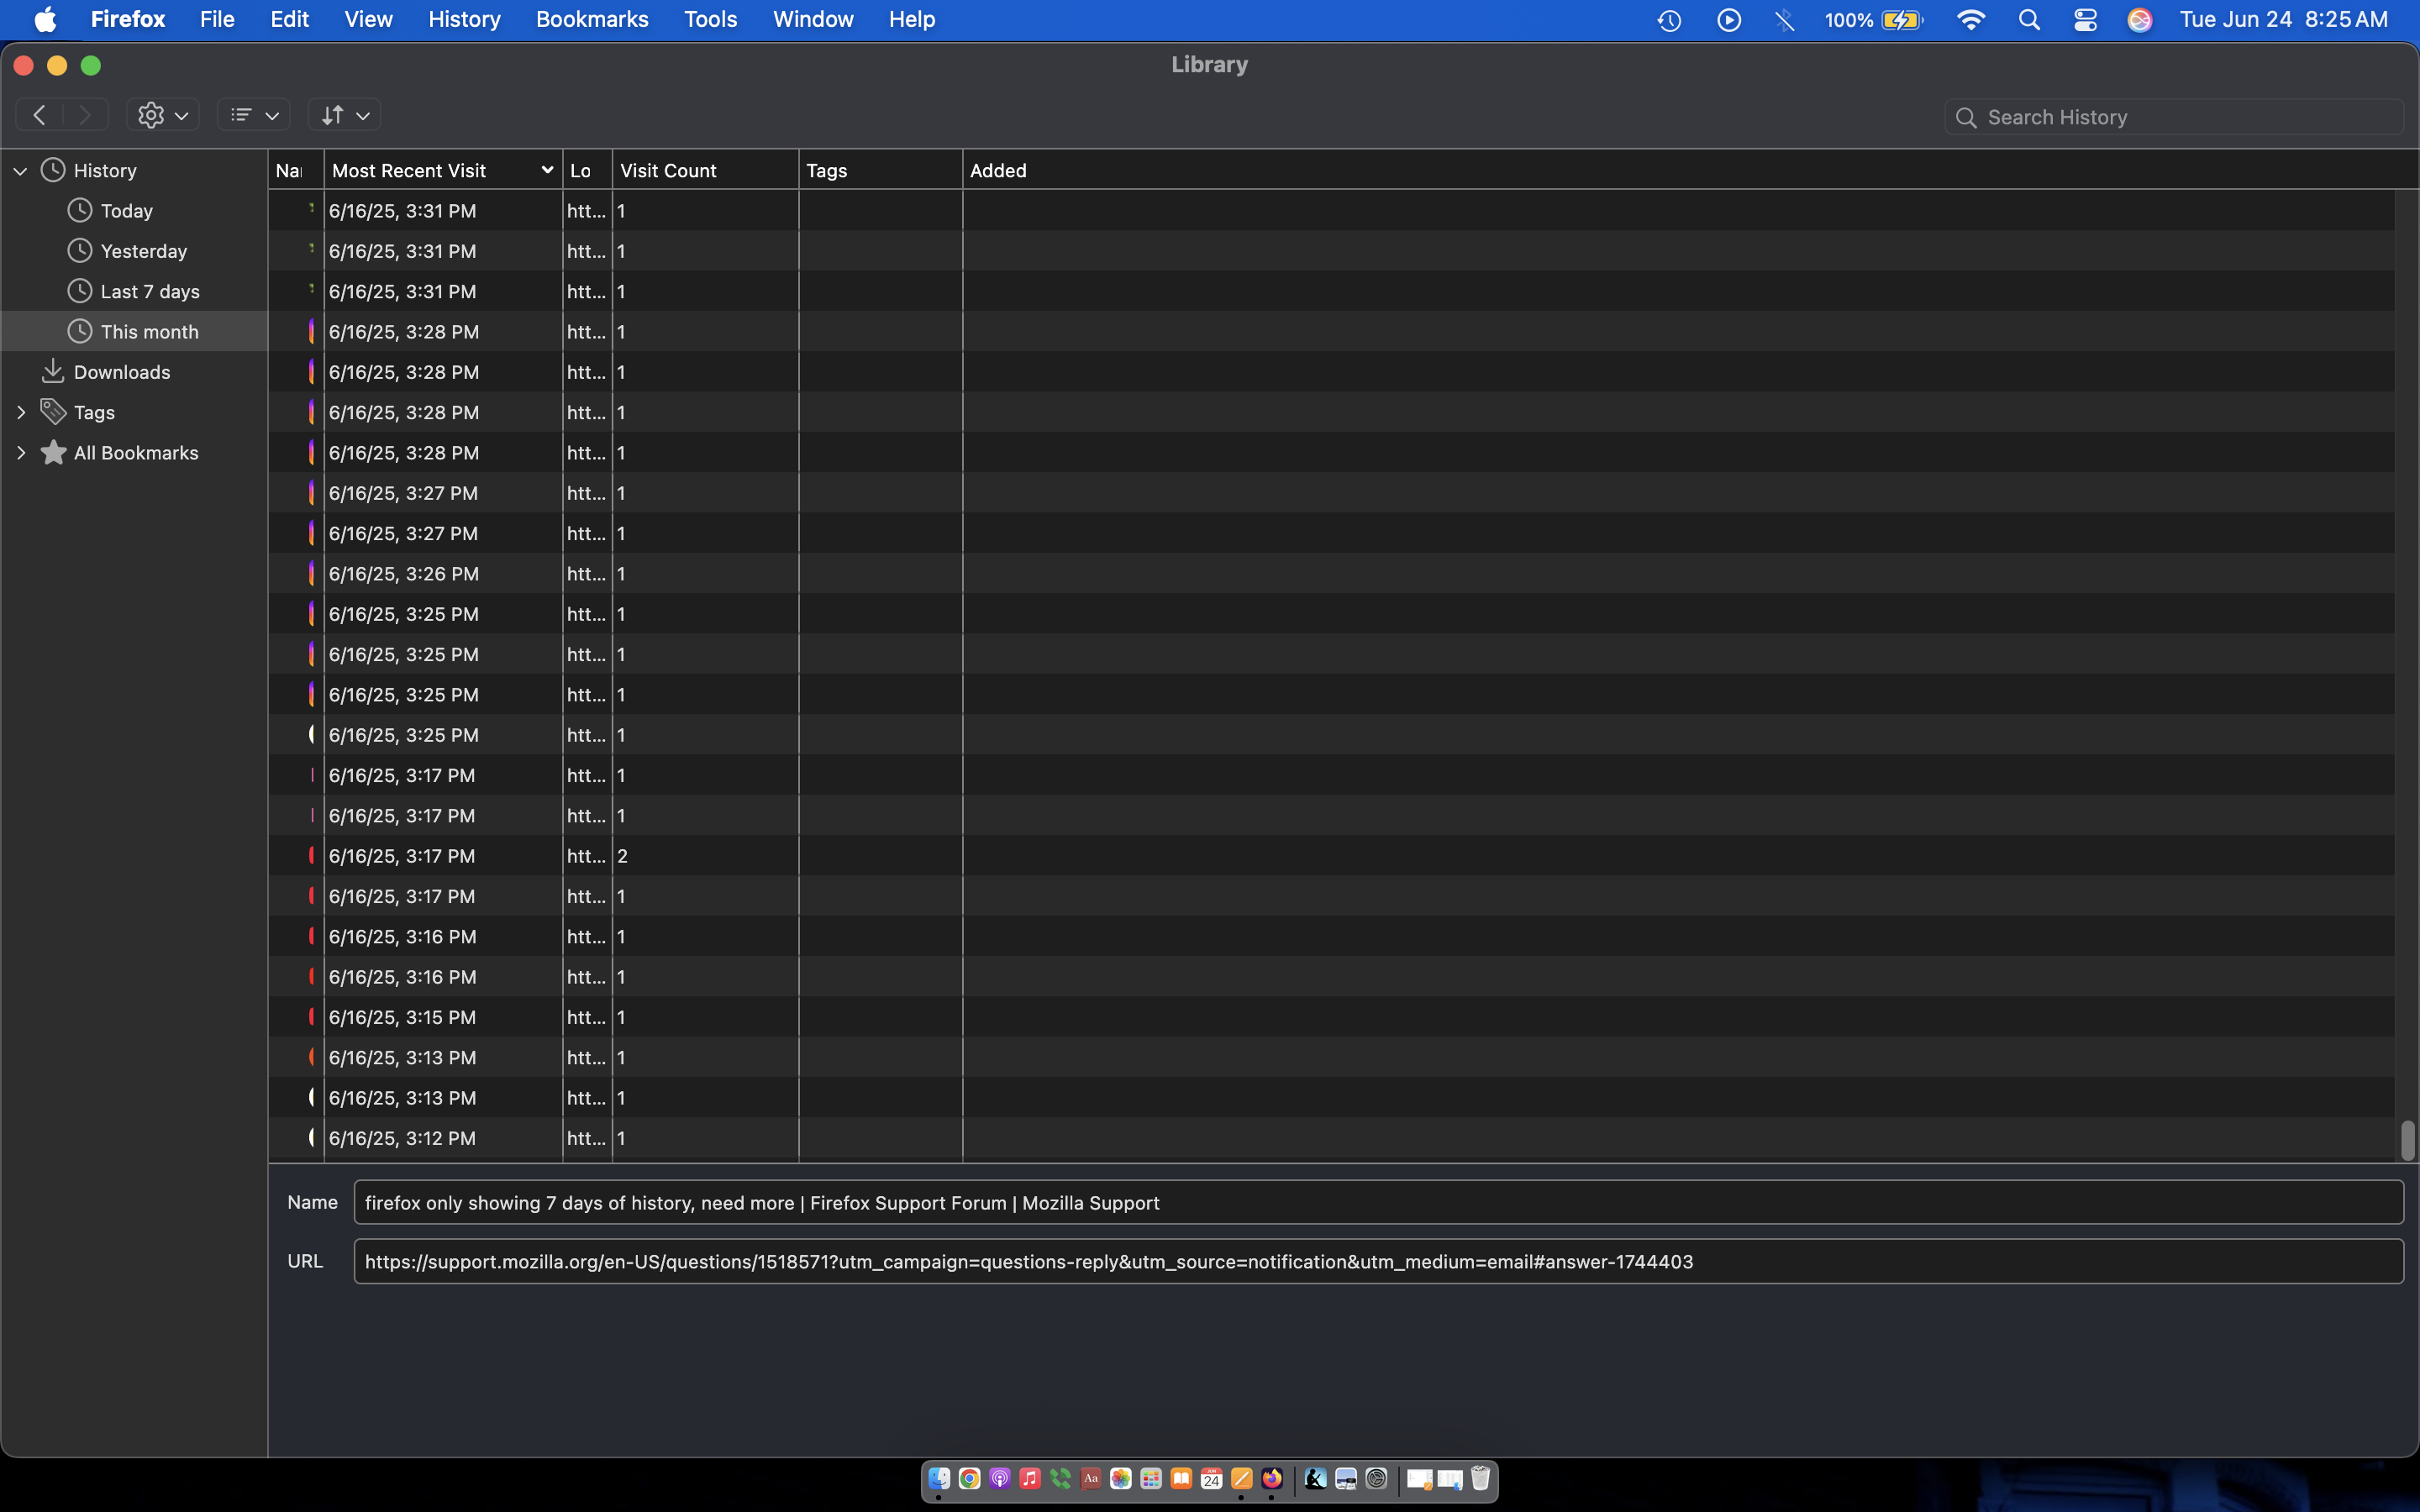Open the Apple menu
Screen dimensions: 2420x1512
(x=45, y=20)
